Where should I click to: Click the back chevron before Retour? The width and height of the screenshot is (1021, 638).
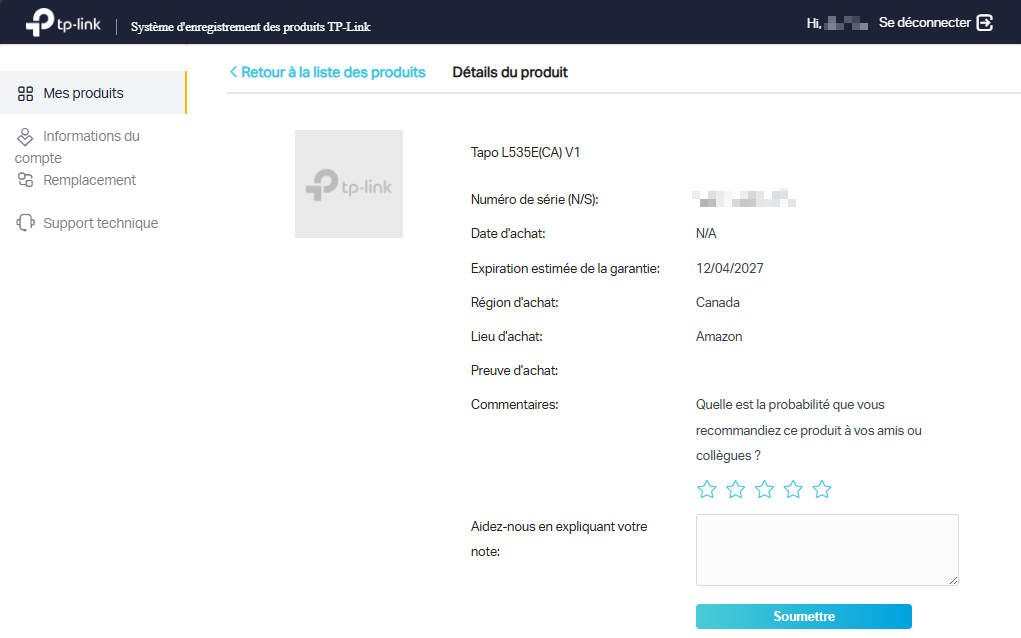pos(232,72)
